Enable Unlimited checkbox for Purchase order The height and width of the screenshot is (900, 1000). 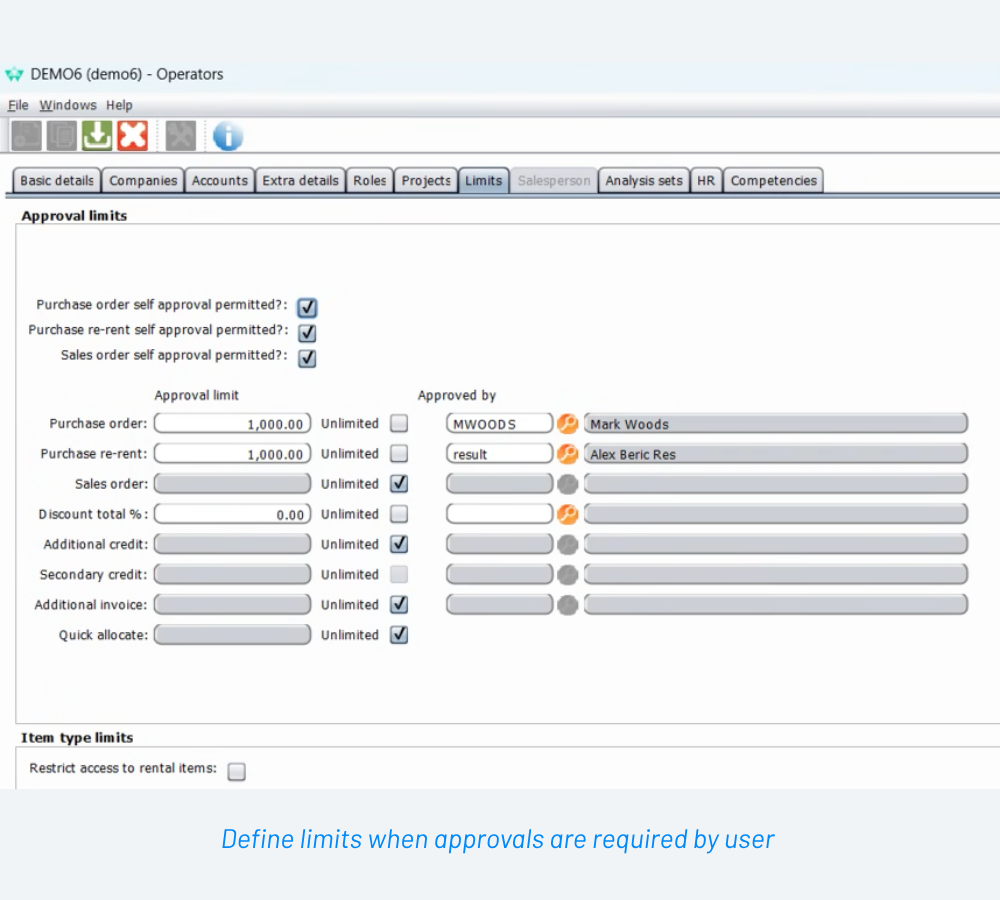click(399, 424)
